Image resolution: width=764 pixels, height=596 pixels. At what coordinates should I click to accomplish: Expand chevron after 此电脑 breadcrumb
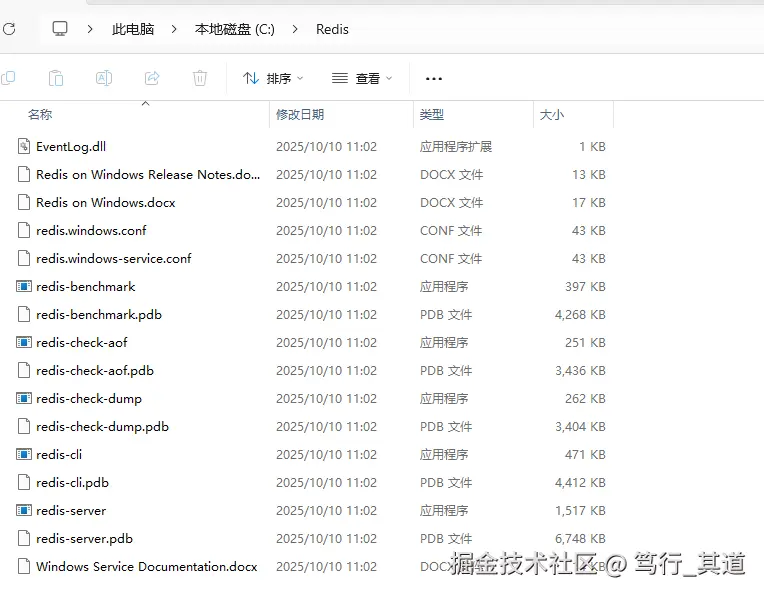tap(174, 29)
